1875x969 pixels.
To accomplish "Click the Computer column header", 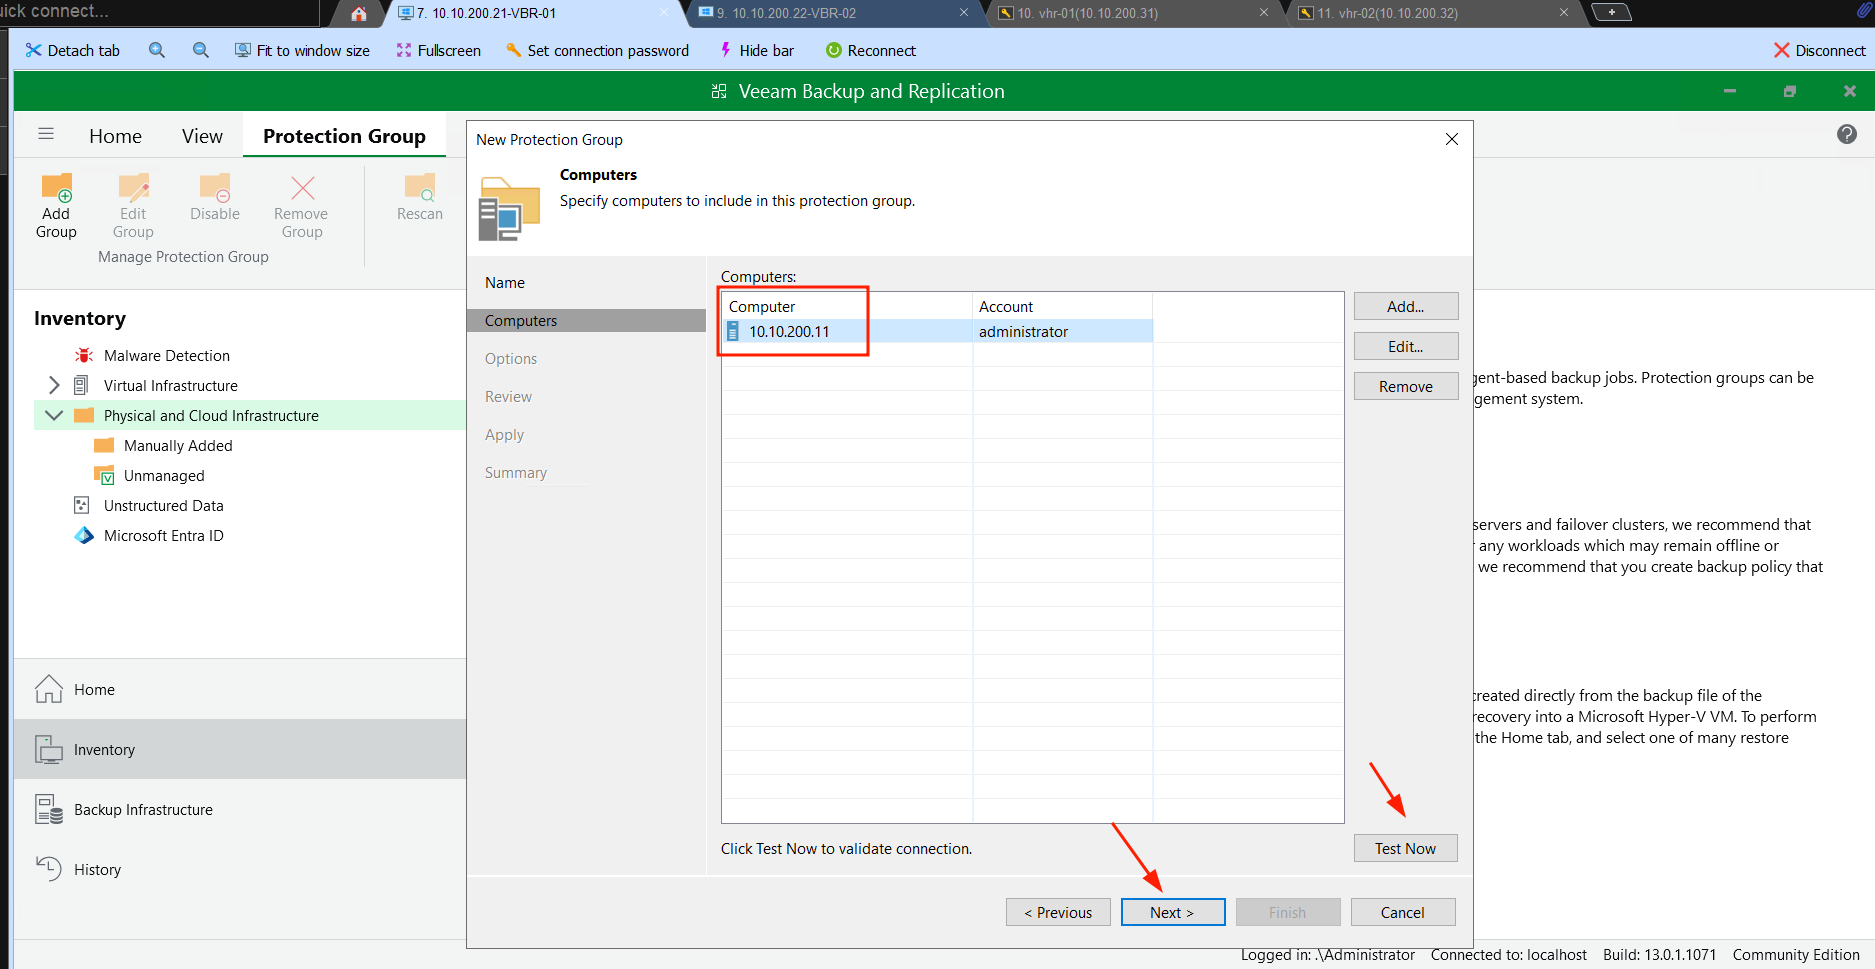I will (x=846, y=306).
